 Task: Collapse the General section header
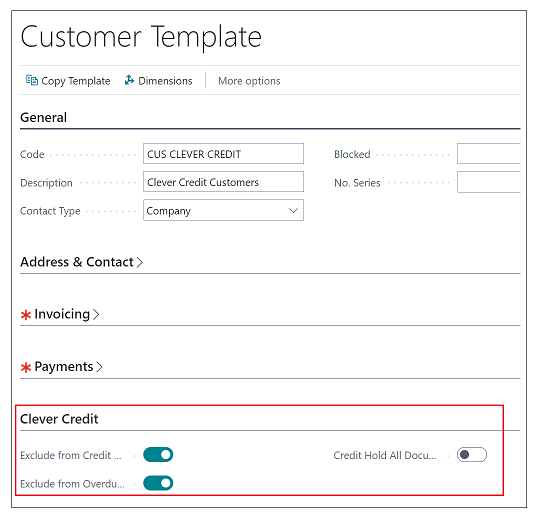(x=44, y=118)
